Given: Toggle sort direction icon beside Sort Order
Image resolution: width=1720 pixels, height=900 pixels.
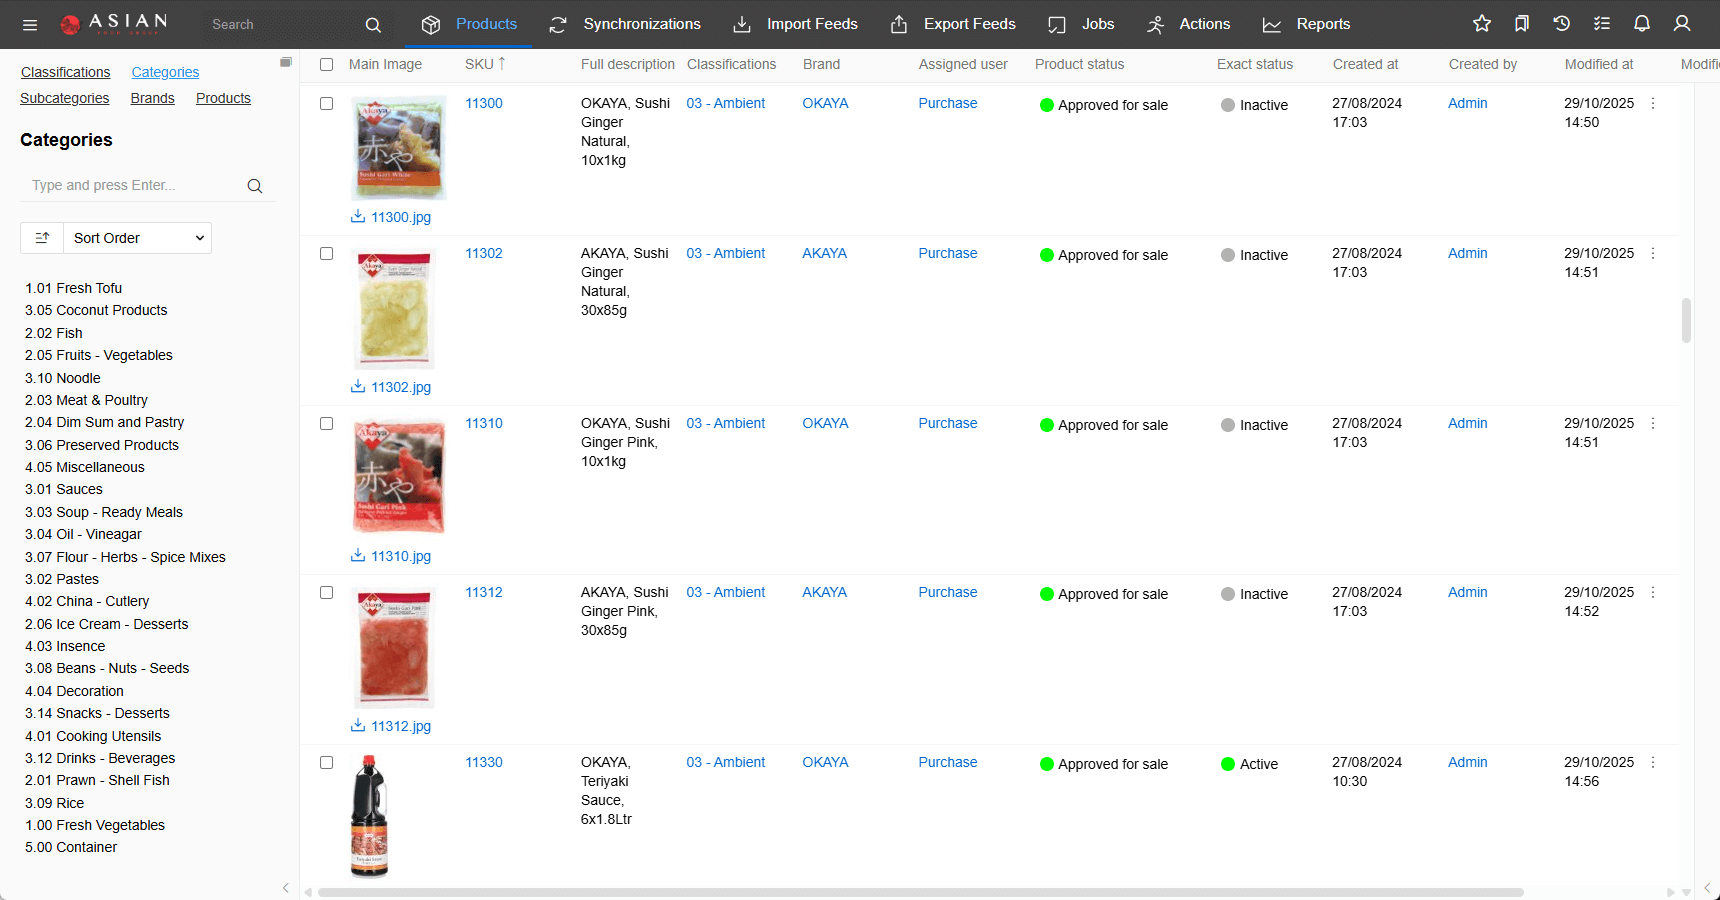Looking at the screenshot, I should click(42, 238).
